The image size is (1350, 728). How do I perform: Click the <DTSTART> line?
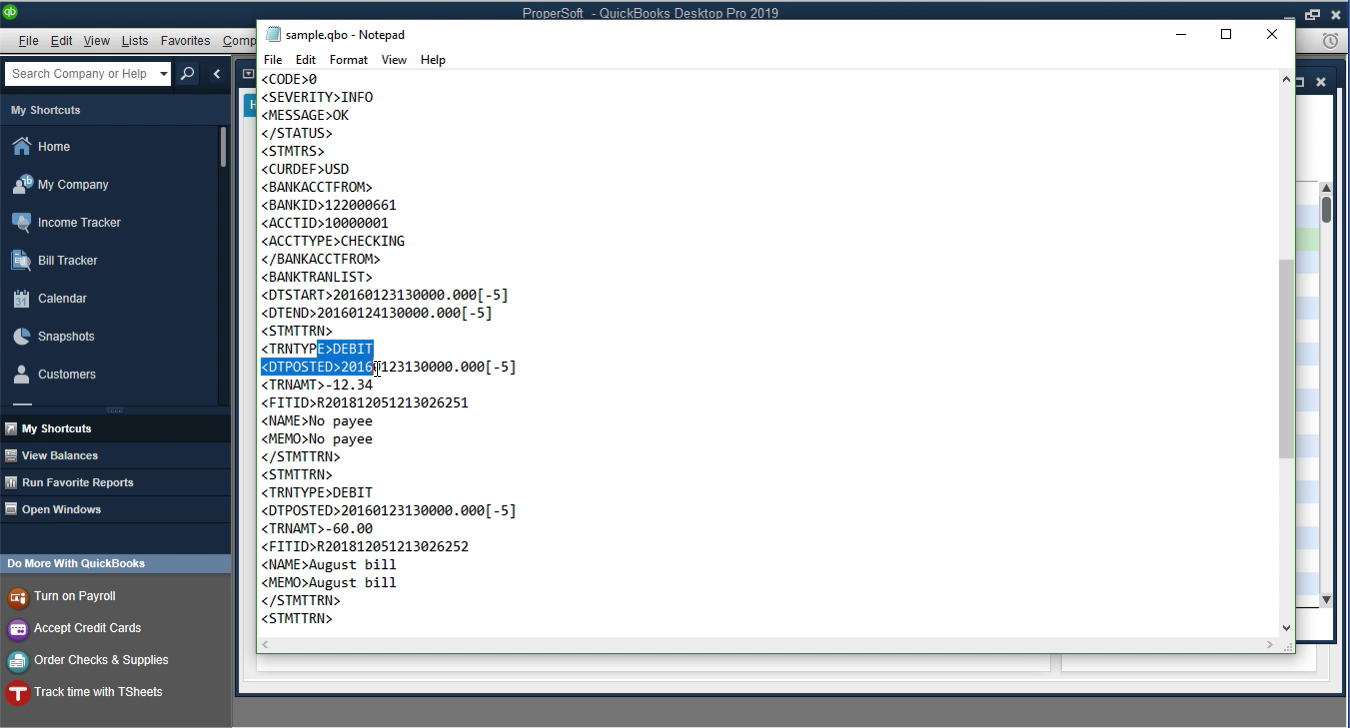click(x=385, y=295)
